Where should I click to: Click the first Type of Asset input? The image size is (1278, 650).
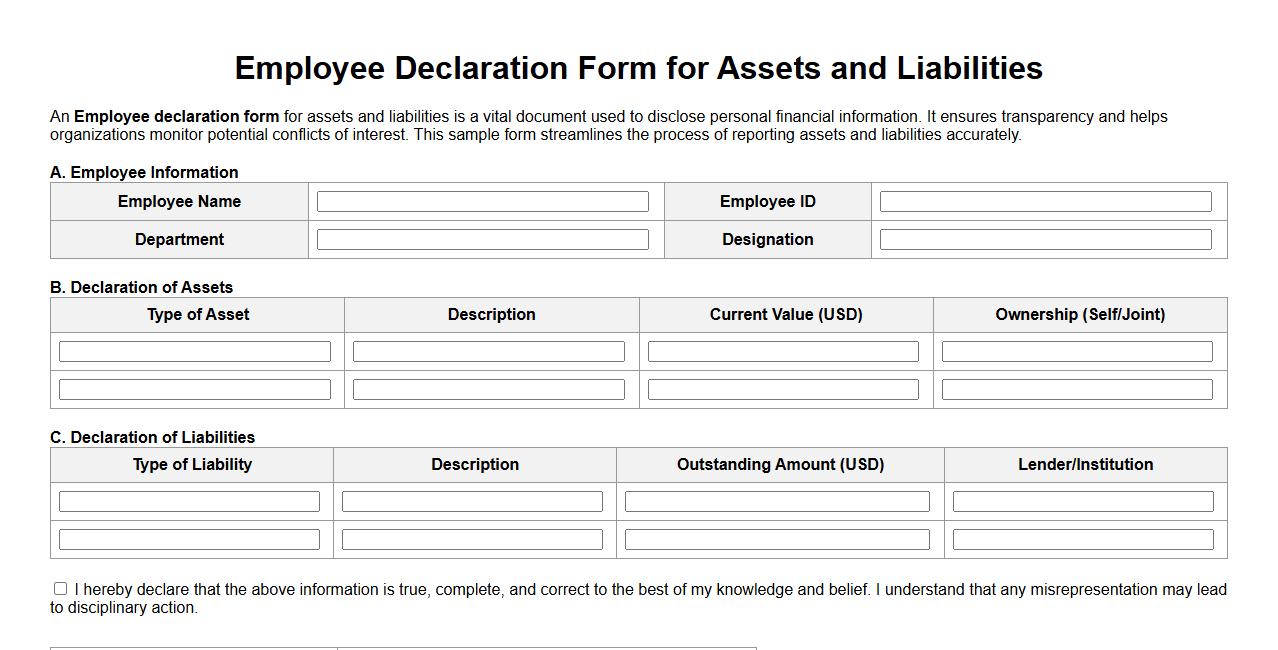195,350
